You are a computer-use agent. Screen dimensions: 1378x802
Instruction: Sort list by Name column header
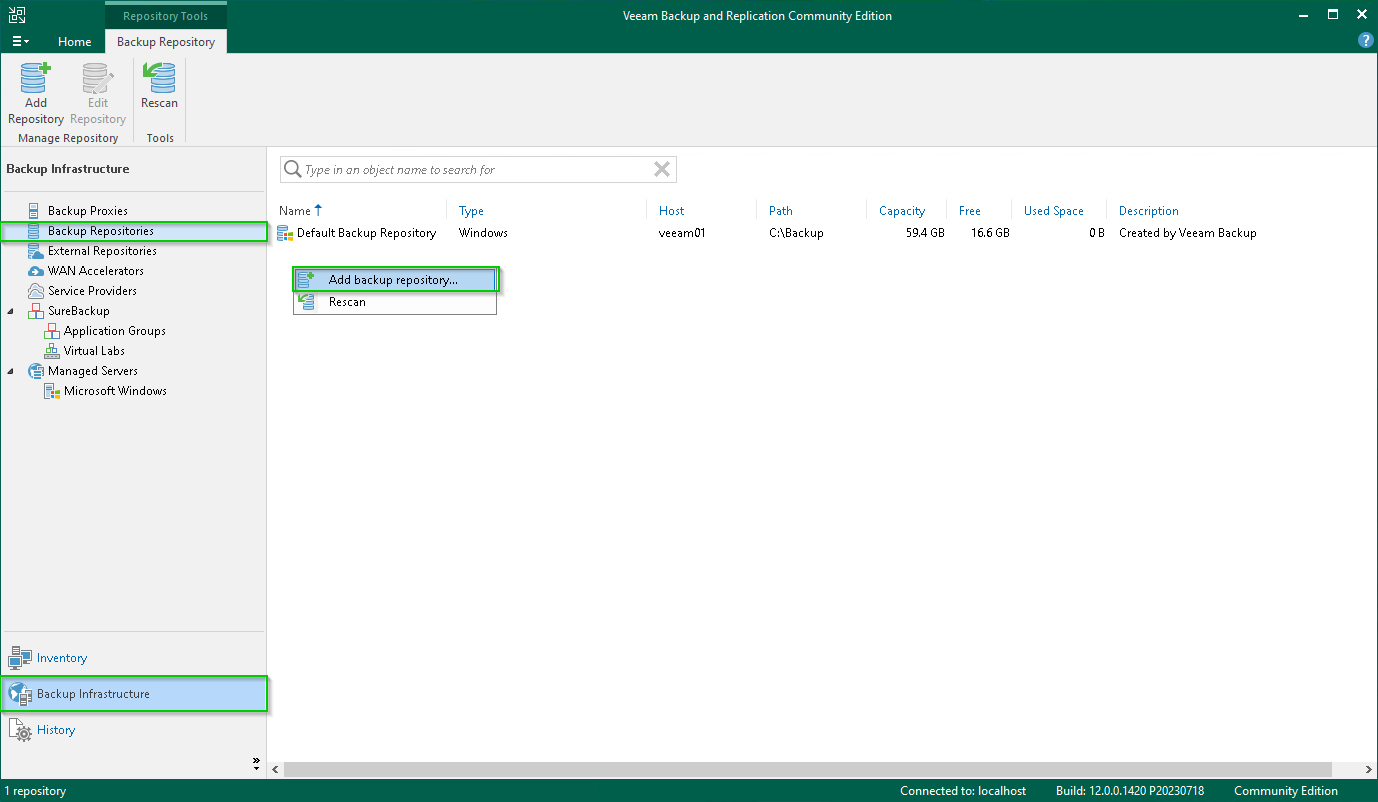pyautogui.click(x=295, y=211)
